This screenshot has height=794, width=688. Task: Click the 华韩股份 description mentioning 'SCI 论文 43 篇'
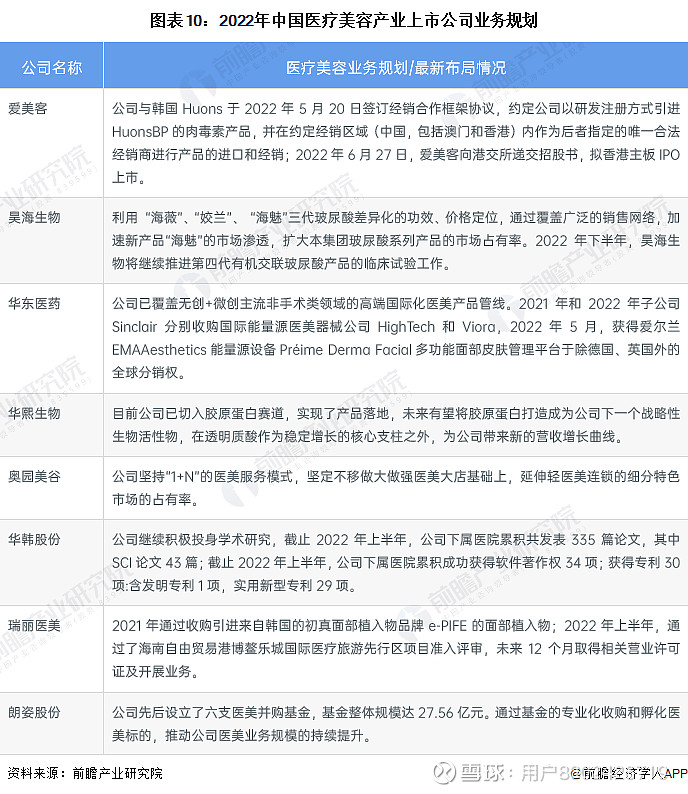396,562
